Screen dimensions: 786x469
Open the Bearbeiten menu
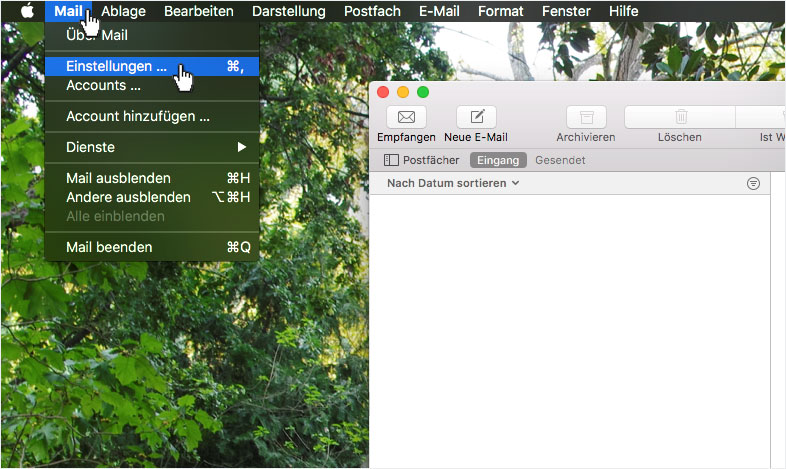(199, 11)
